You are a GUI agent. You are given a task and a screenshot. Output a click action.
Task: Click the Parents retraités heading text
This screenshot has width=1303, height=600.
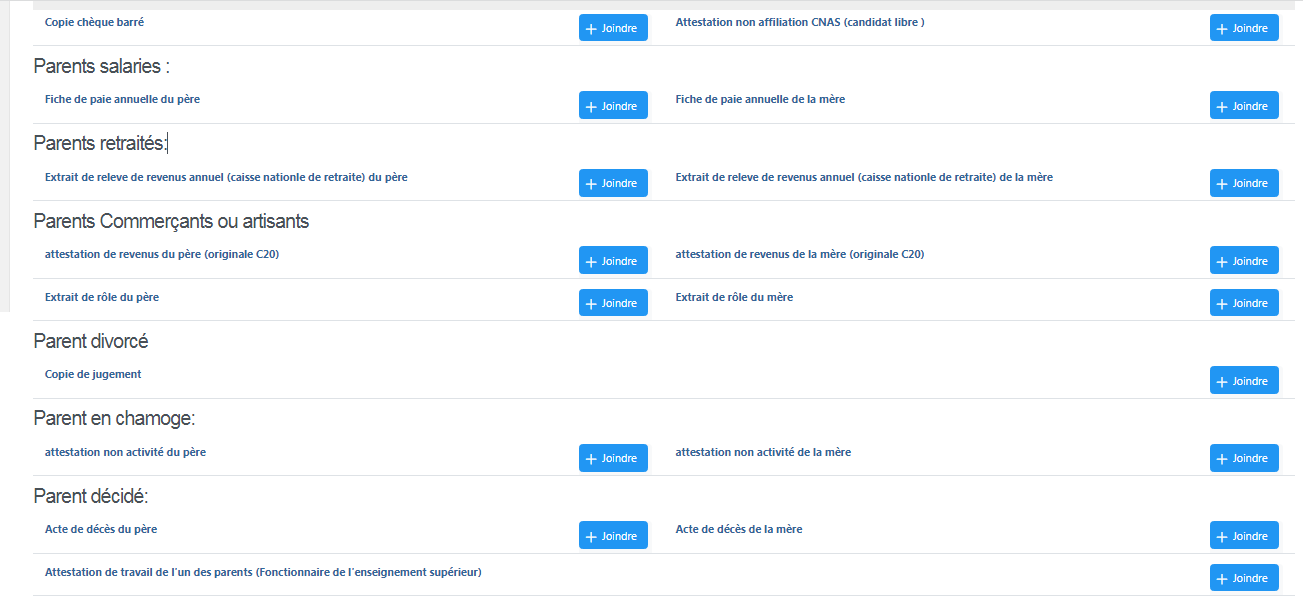[100, 143]
